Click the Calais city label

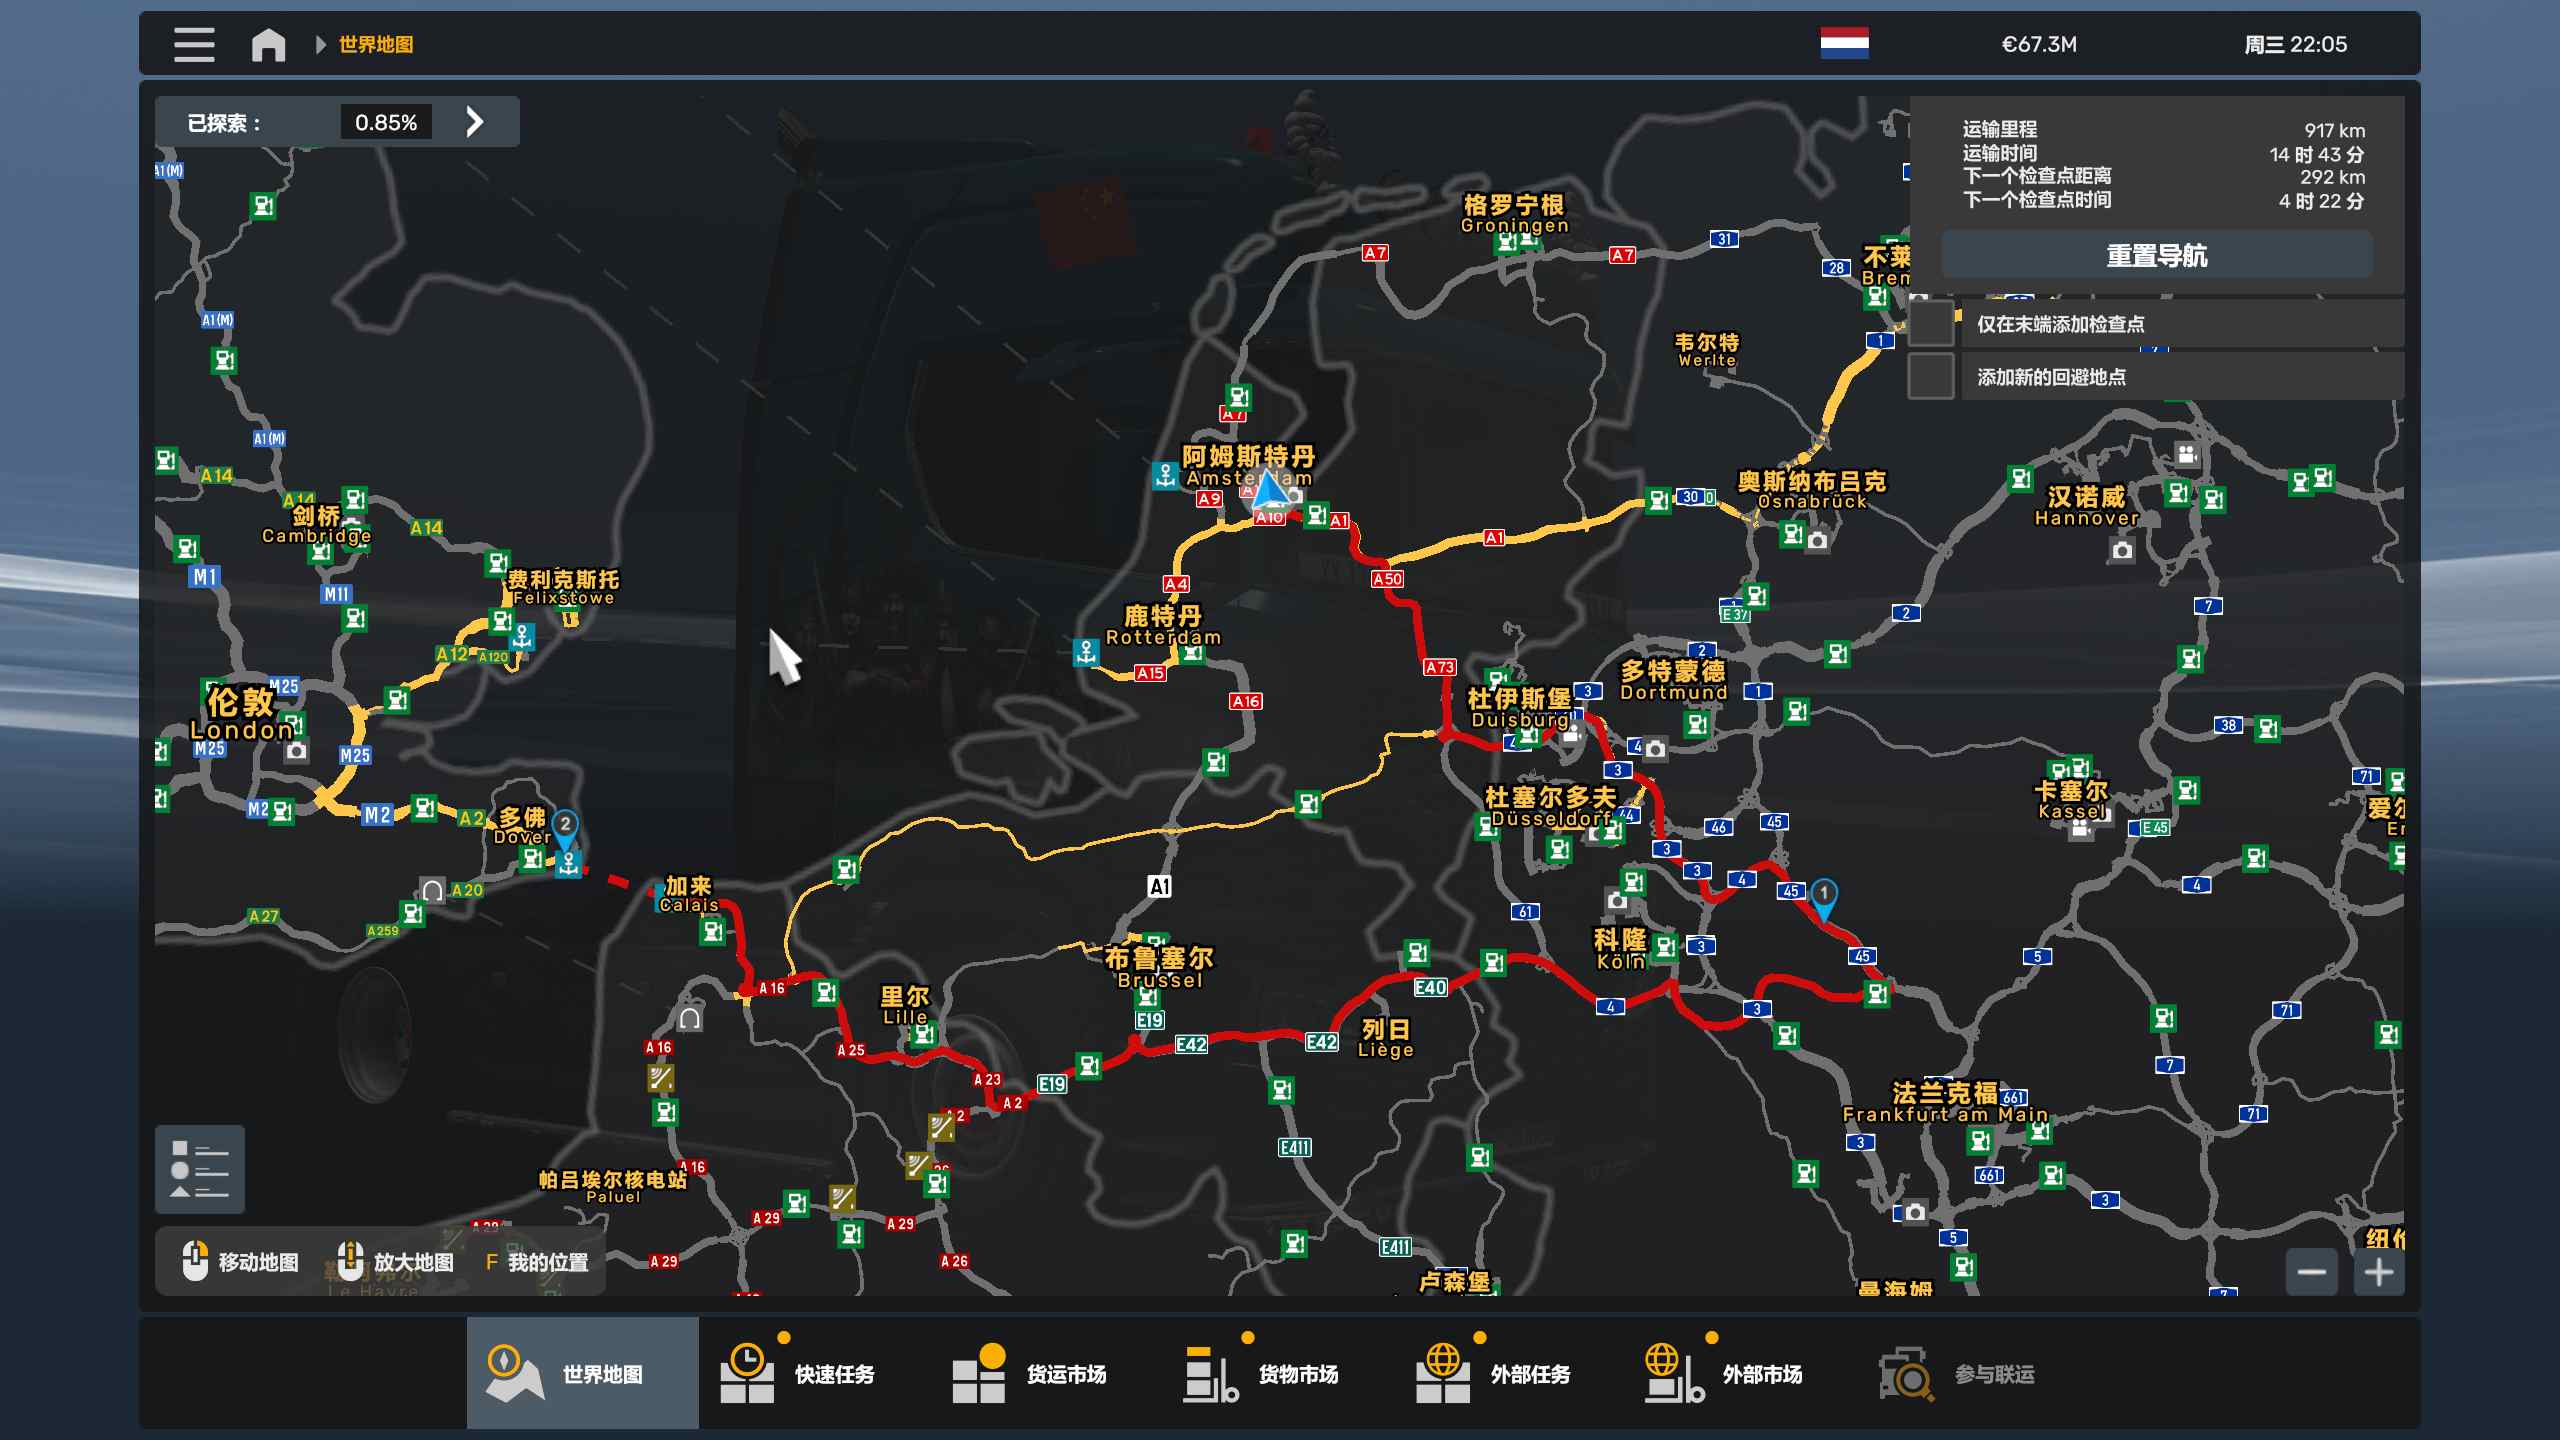click(689, 894)
